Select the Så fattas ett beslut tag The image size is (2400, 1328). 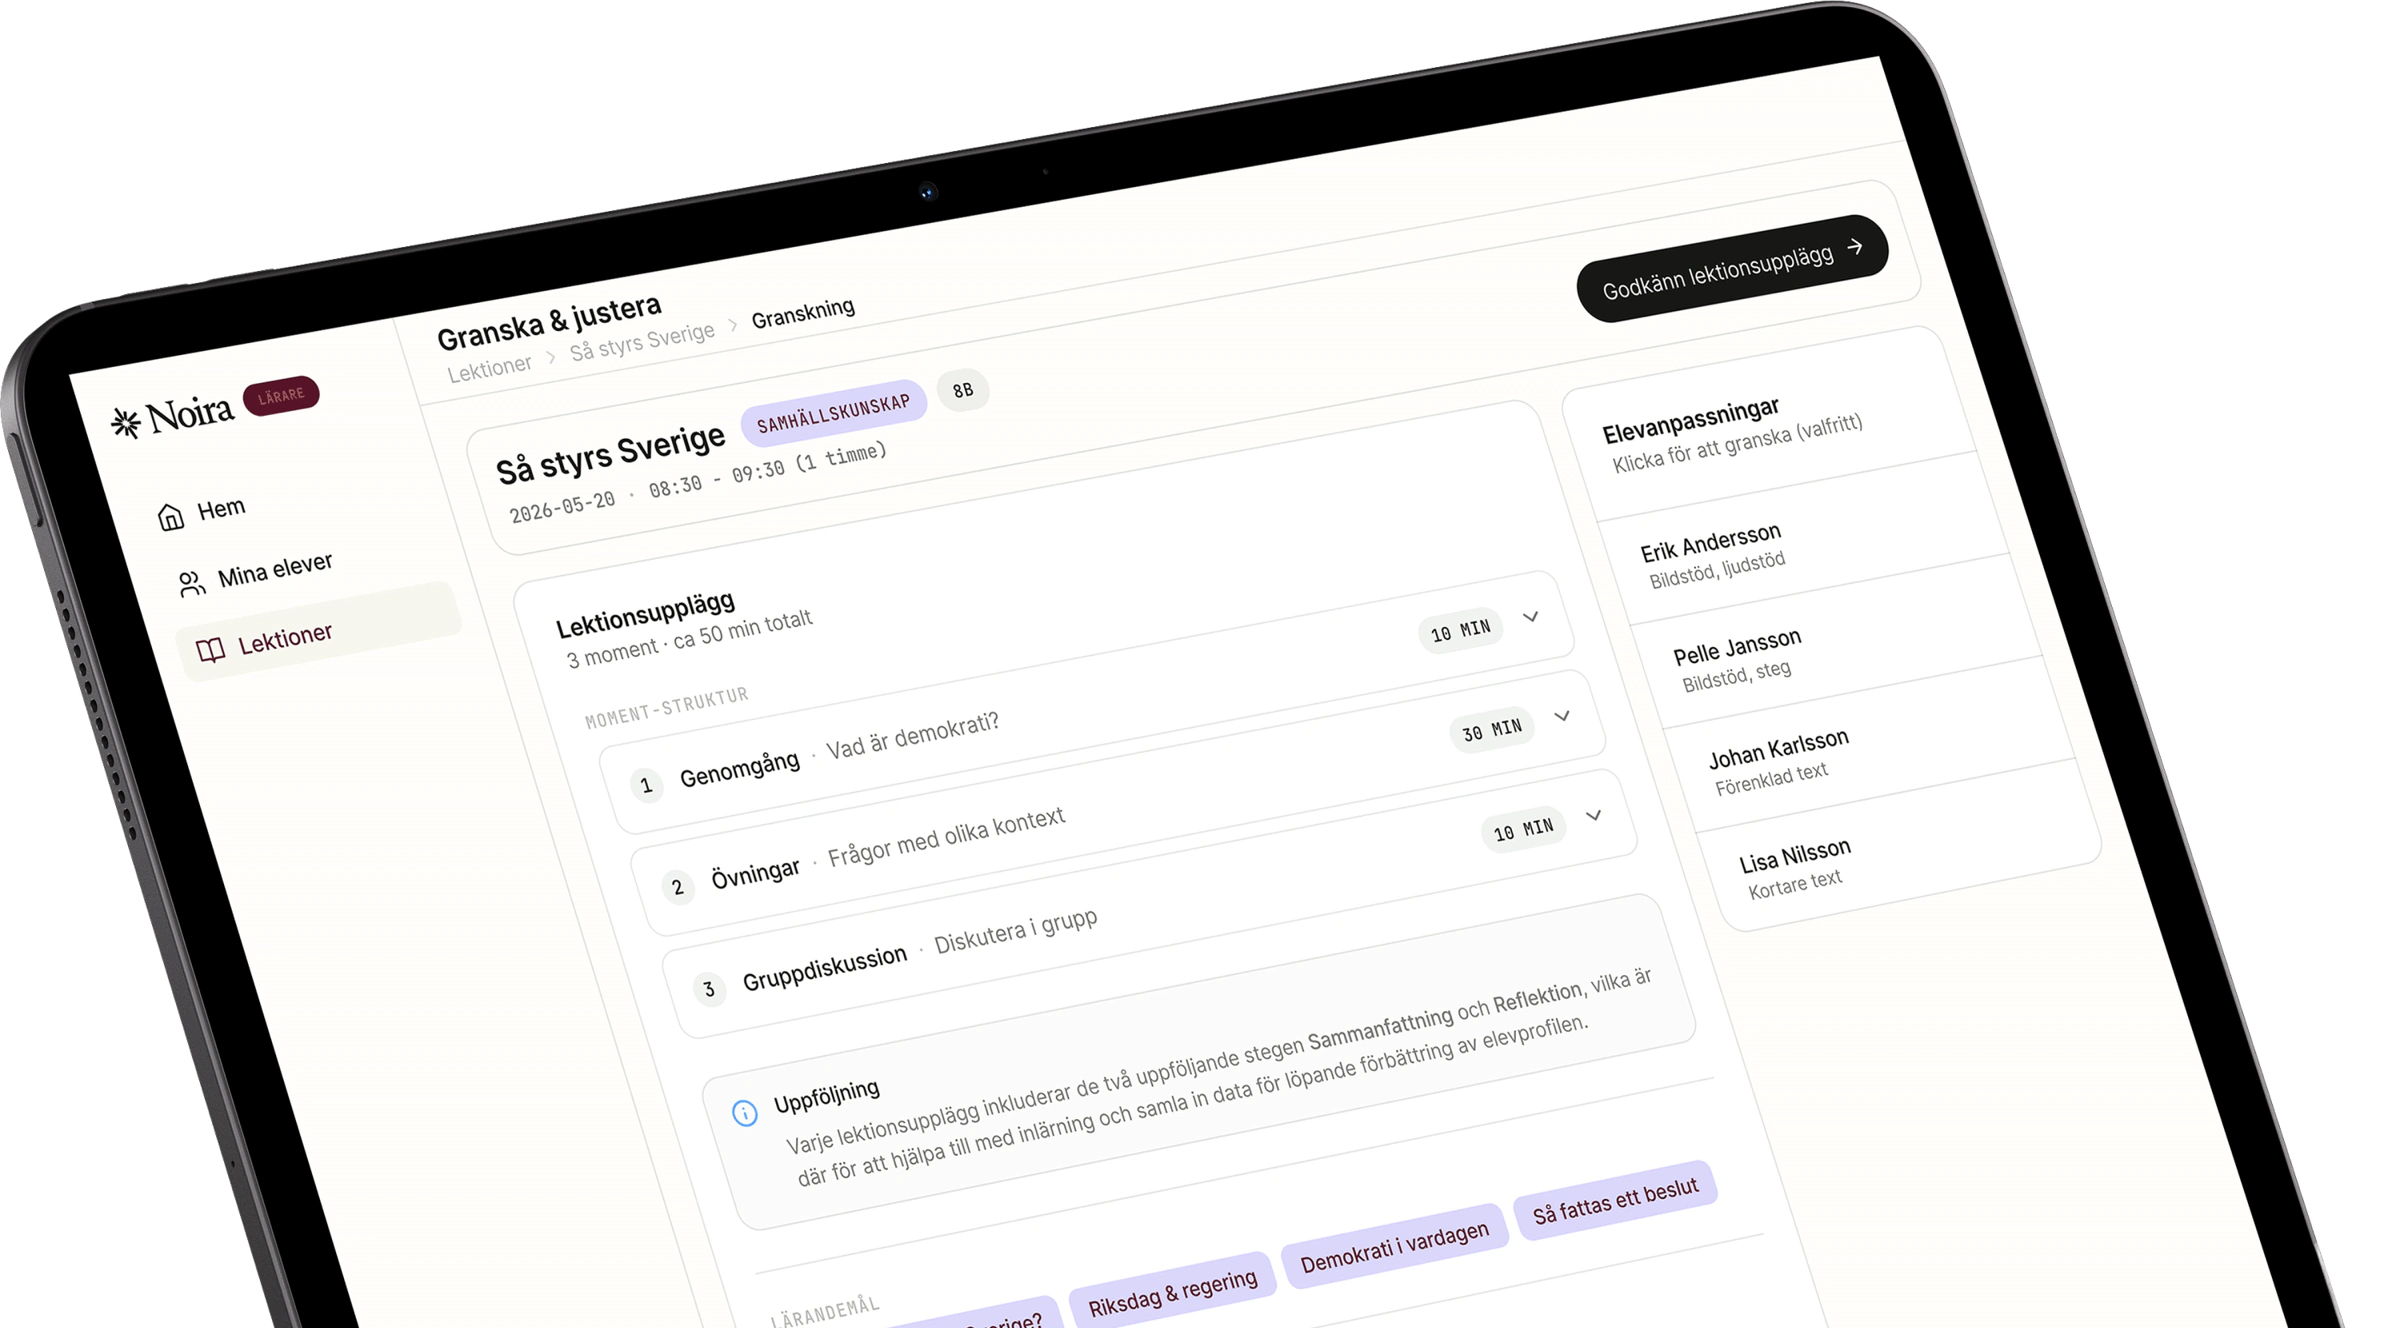pyautogui.click(x=1616, y=1201)
